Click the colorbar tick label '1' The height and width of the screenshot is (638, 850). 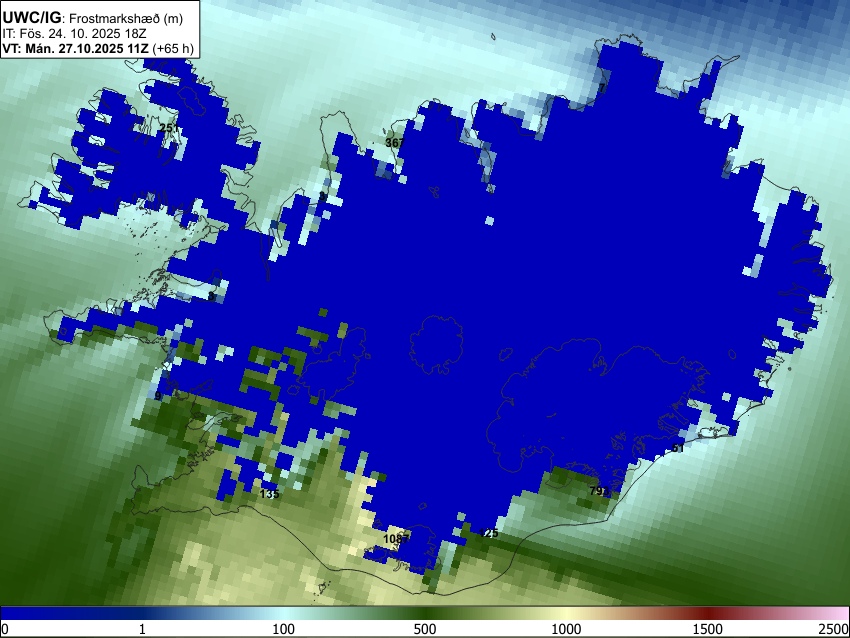click(x=142, y=629)
